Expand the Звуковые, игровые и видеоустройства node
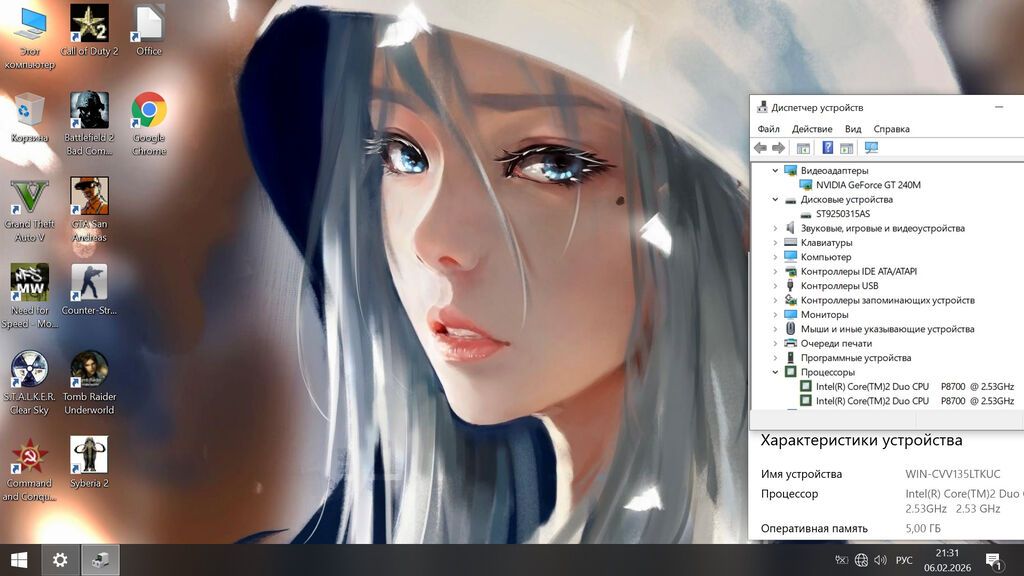 [x=775, y=228]
